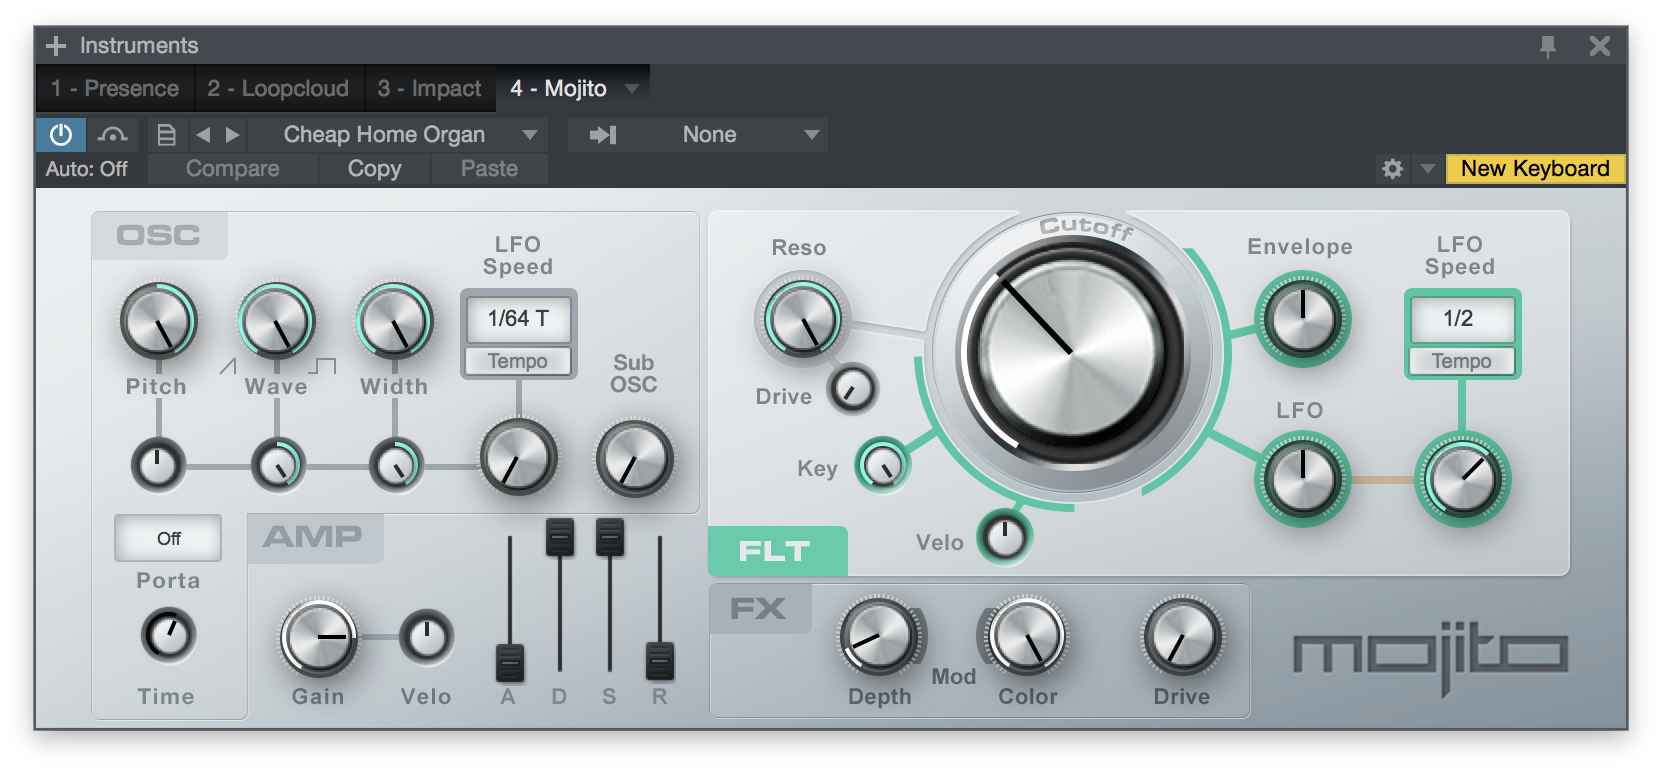This screenshot has height=772, width=1662.
Task: Click the Compare button
Action: (x=232, y=169)
